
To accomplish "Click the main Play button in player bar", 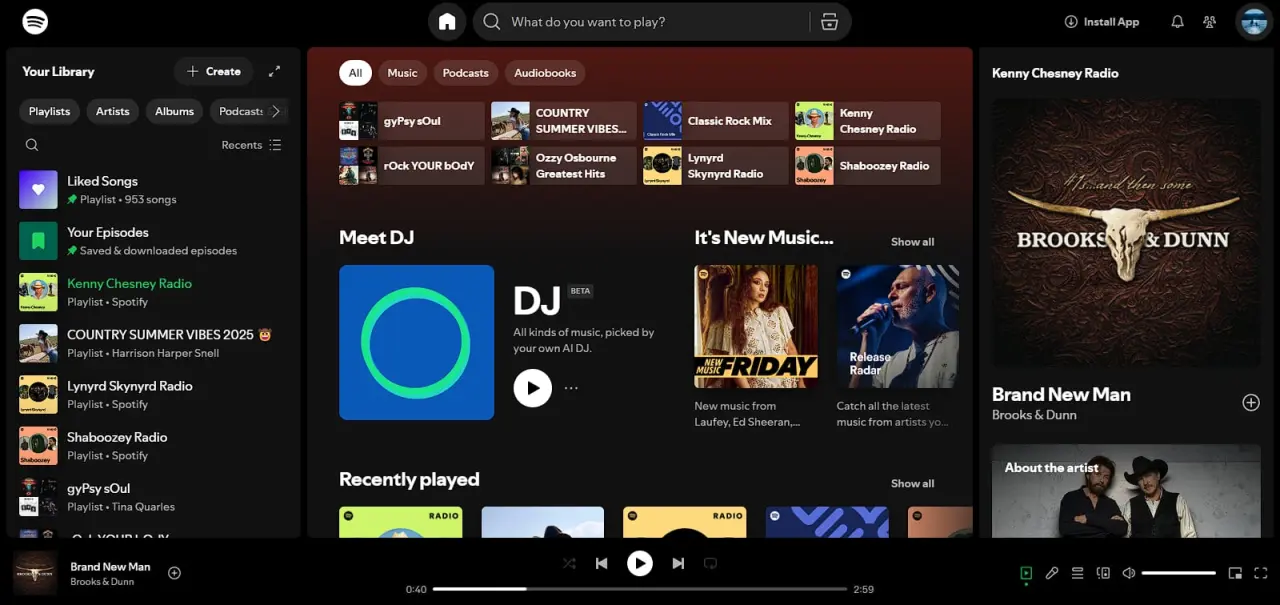I will [x=640, y=563].
